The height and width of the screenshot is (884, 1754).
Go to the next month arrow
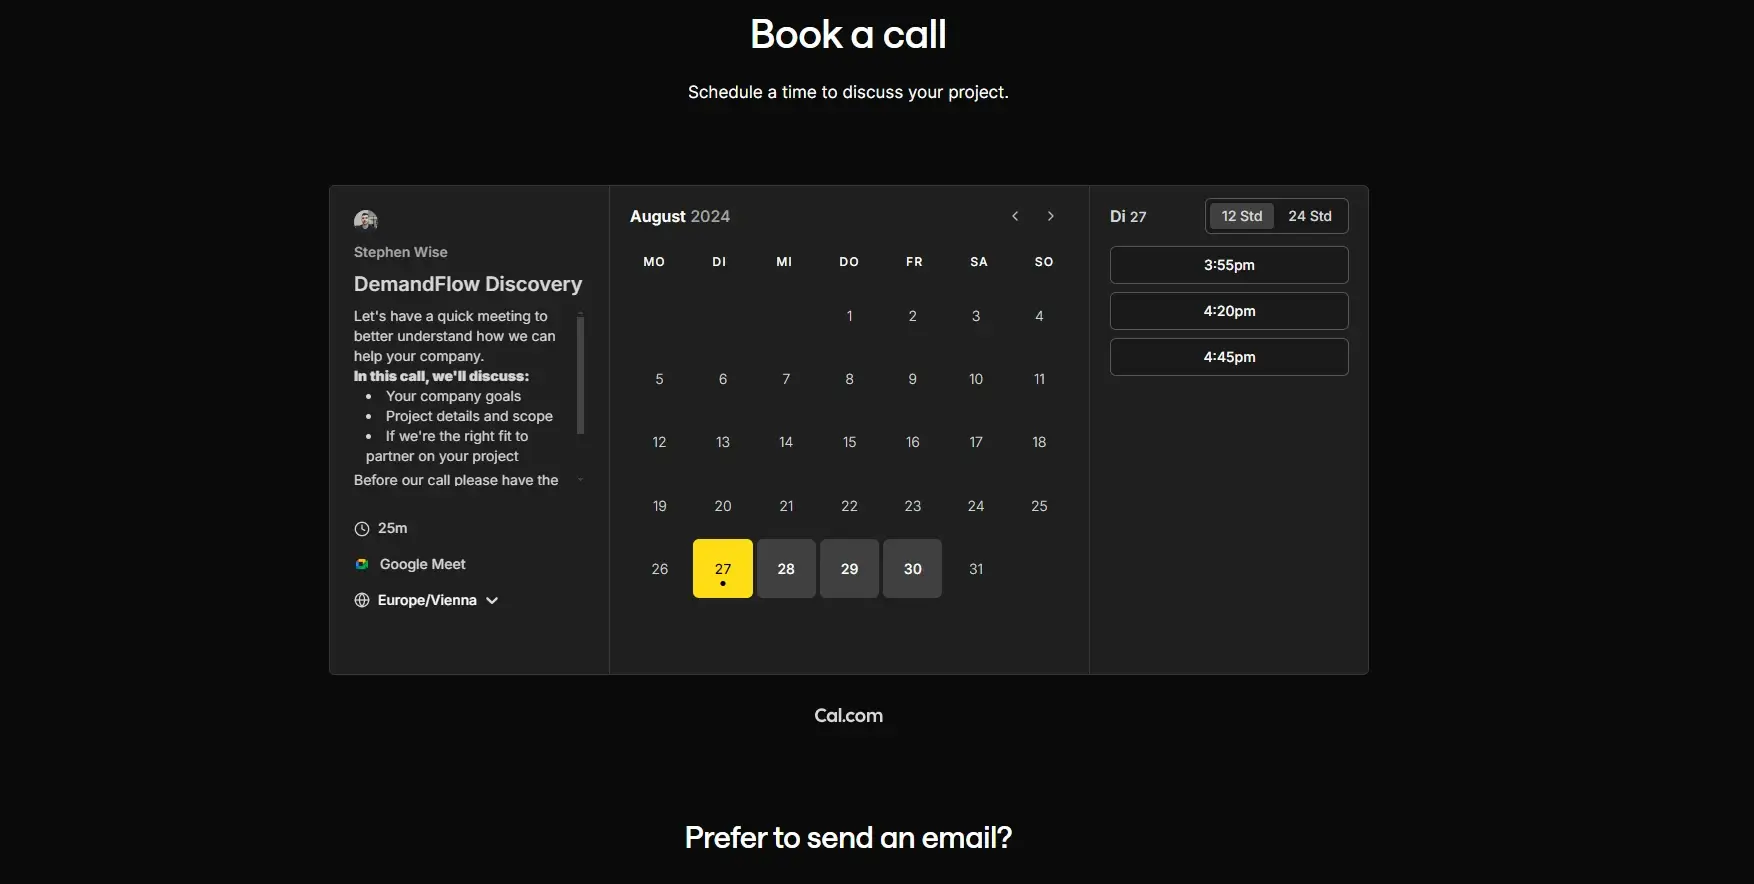coord(1050,216)
